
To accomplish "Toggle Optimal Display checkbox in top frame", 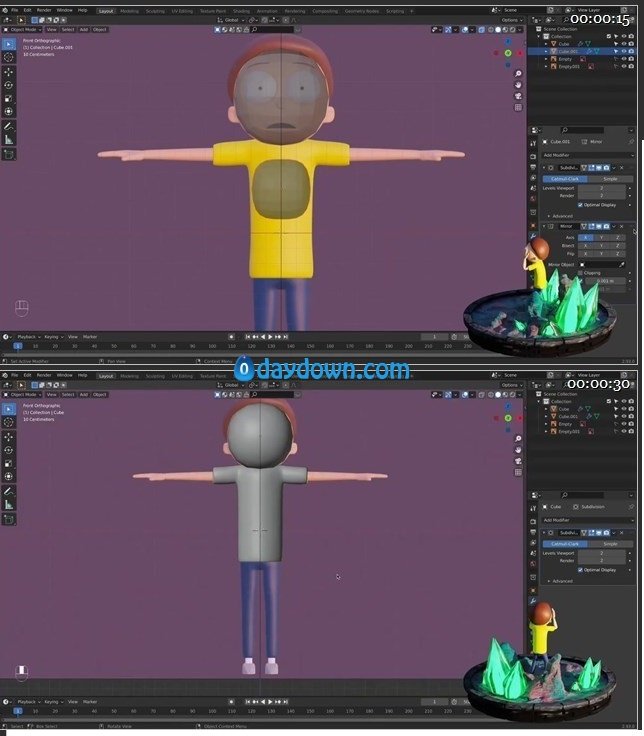I will pyautogui.click(x=581, y=205).
